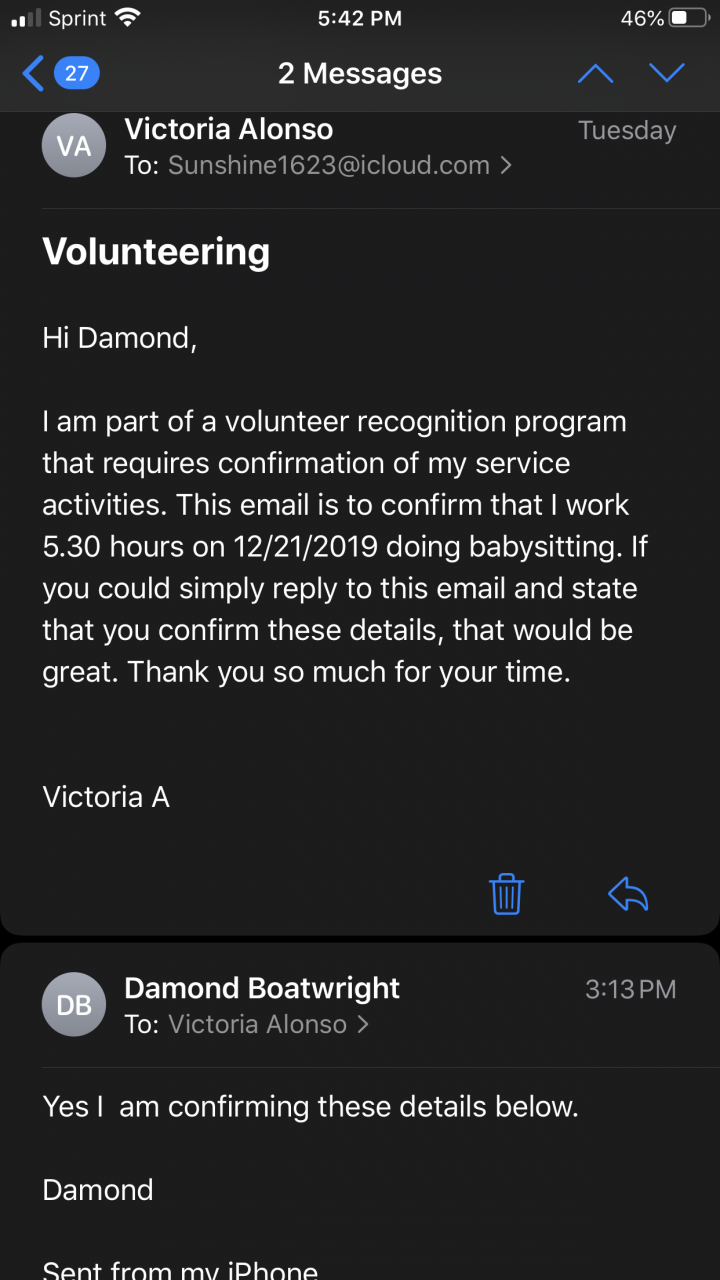Go to next message with down arrow
Screen dimensions: 720x1280
point(666,73)
